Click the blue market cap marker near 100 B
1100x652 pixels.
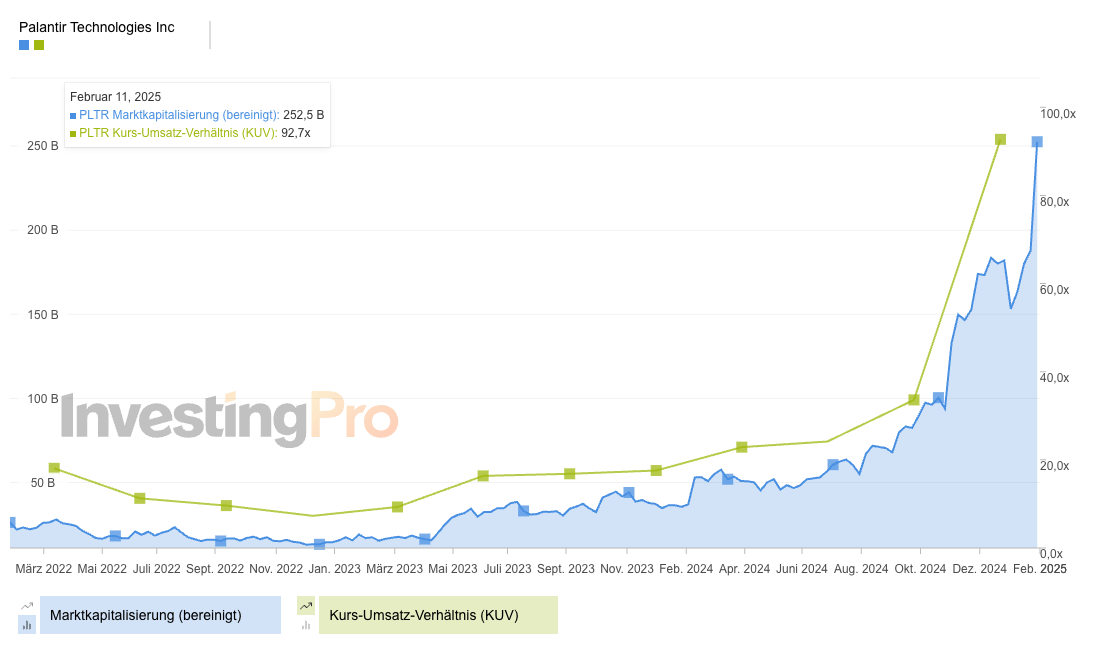(x=938, y=398)
